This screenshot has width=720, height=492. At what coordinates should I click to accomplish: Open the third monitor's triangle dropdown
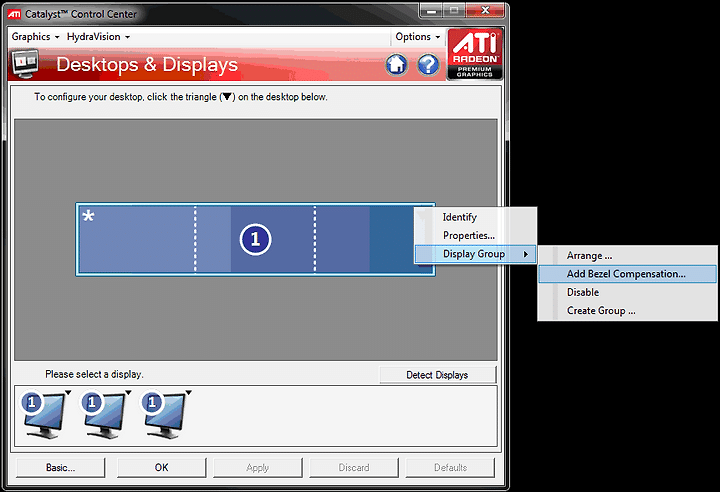188,392
